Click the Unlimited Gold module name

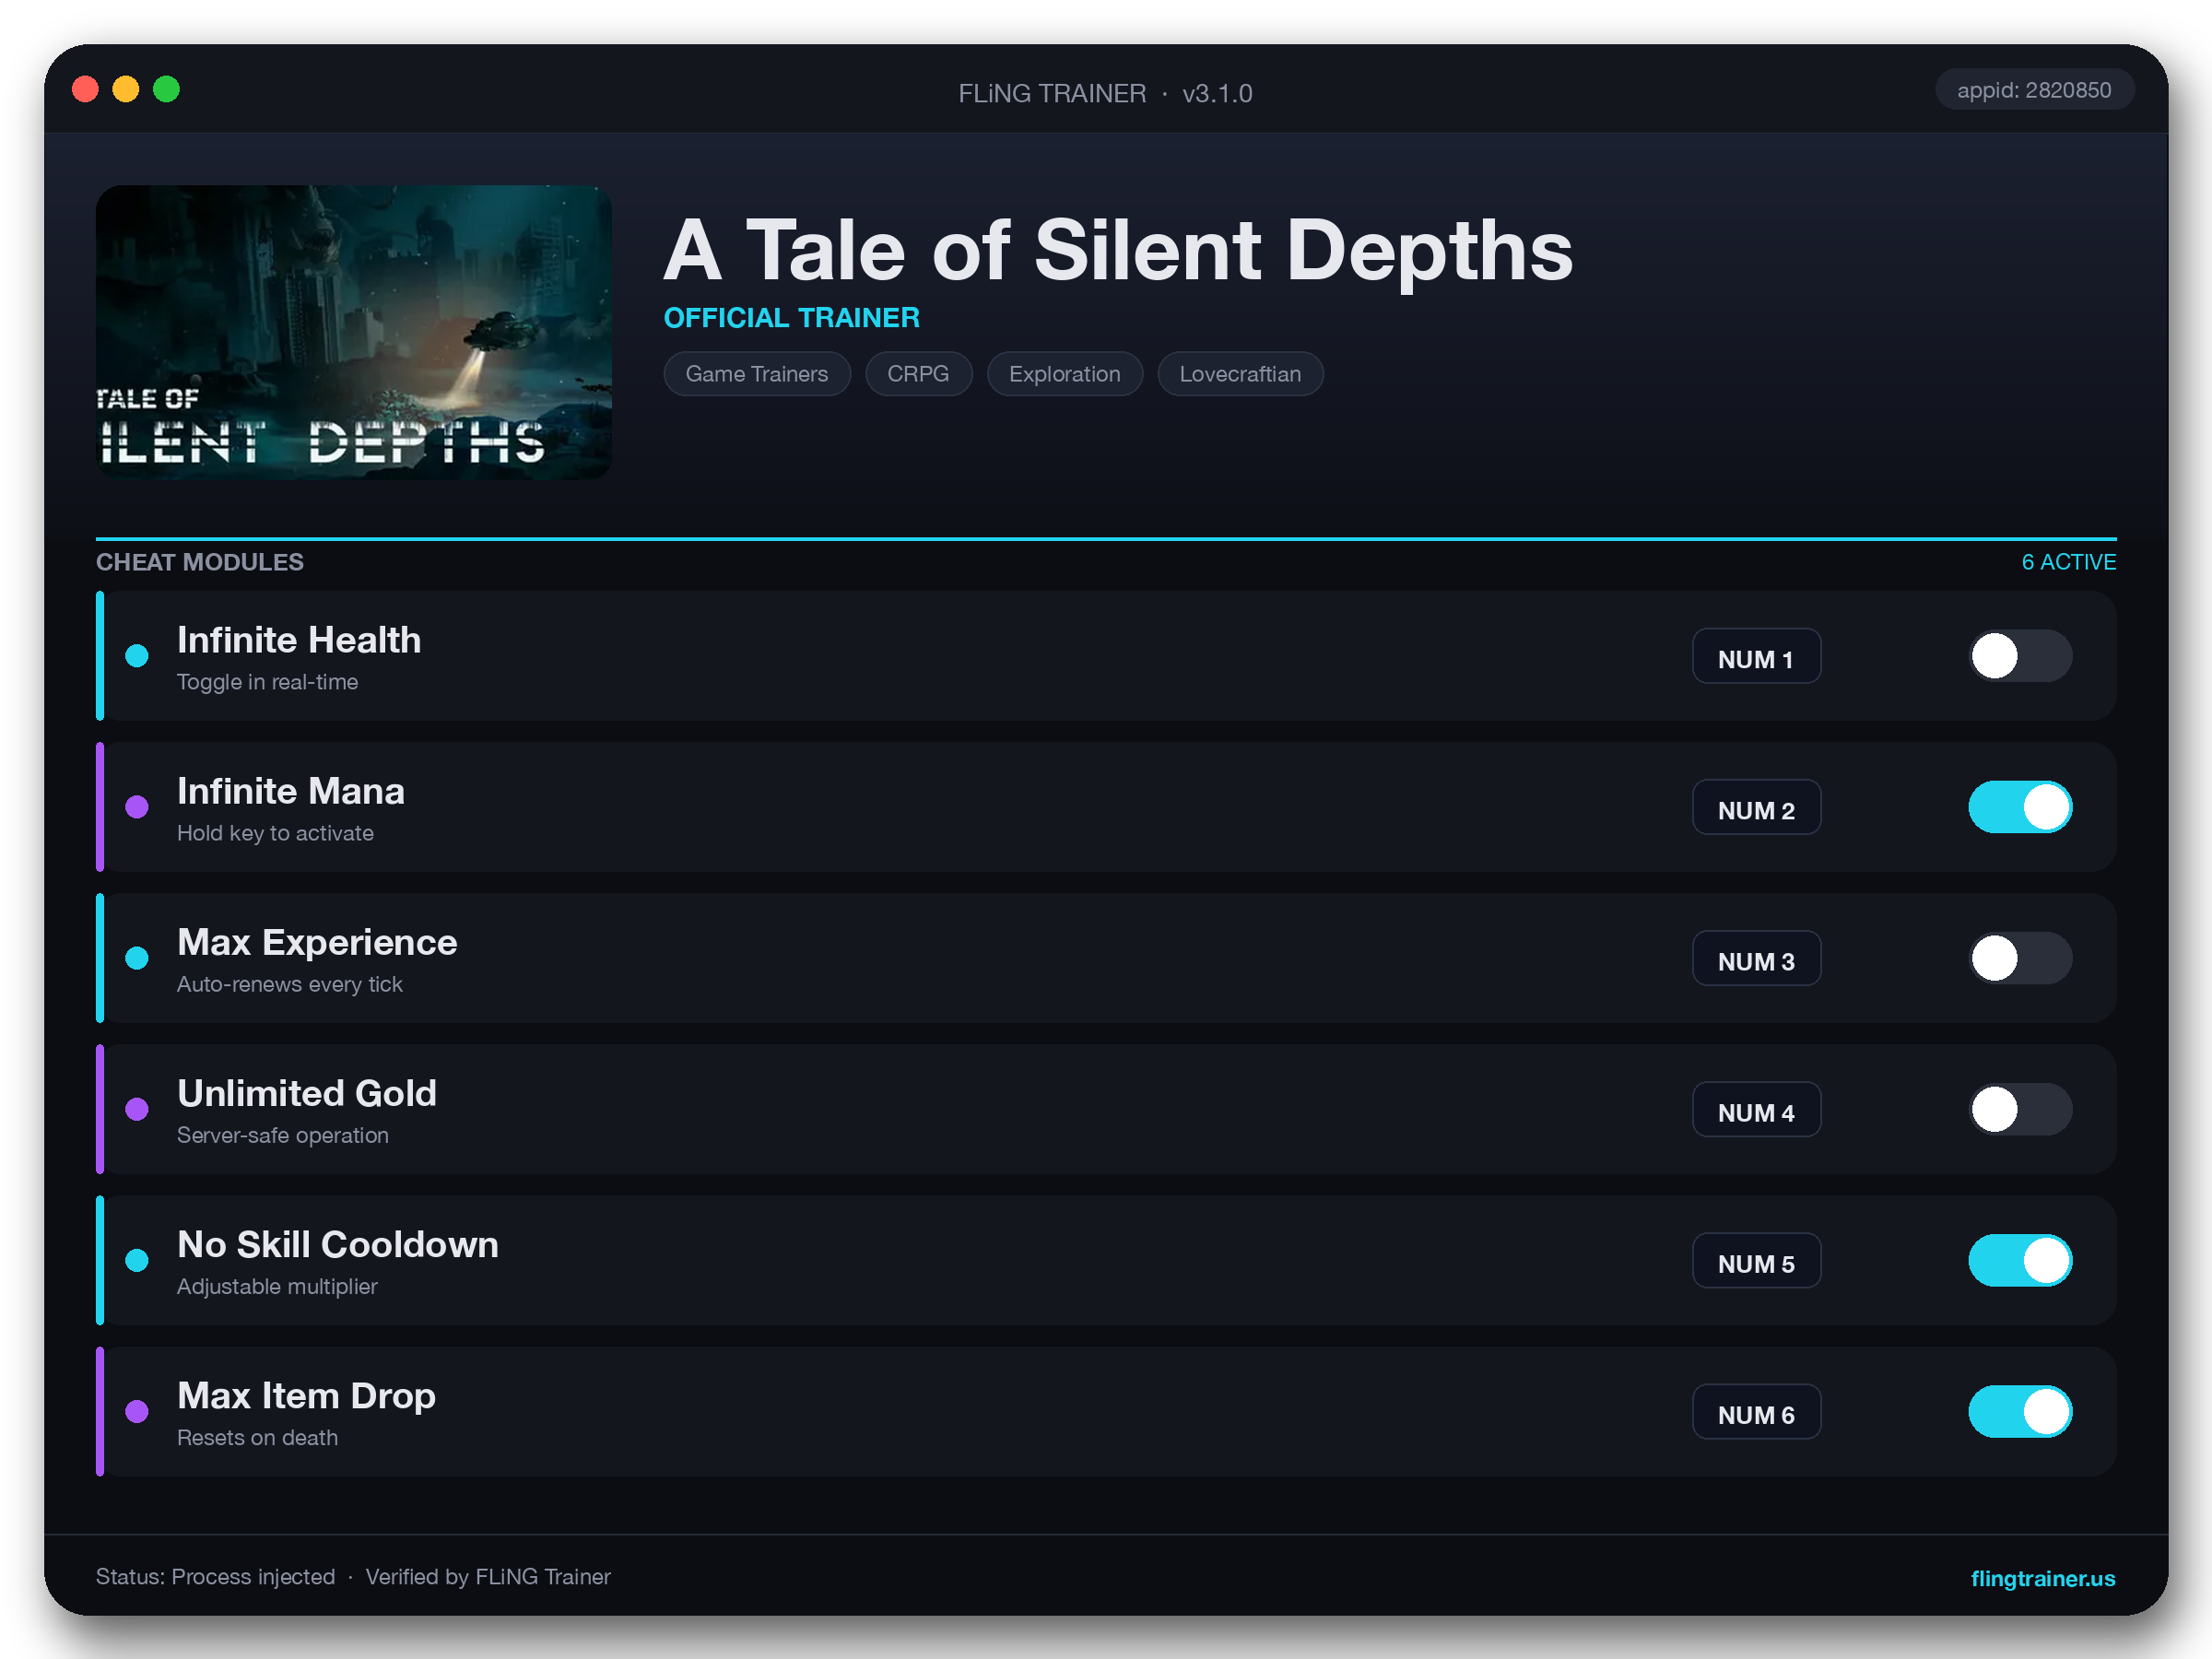point(307,1093)
